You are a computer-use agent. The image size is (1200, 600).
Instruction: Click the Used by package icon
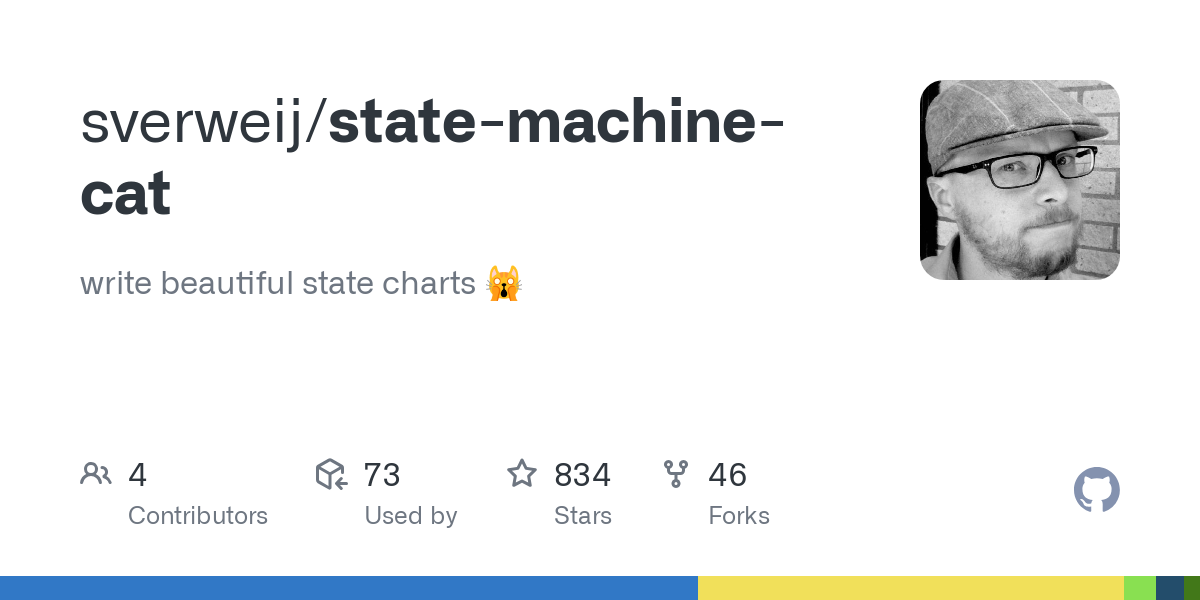click(x=331, y=474)
